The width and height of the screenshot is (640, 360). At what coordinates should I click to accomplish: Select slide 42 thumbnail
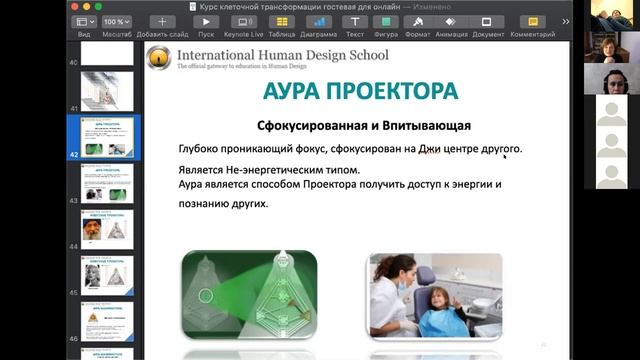[107, 138]
